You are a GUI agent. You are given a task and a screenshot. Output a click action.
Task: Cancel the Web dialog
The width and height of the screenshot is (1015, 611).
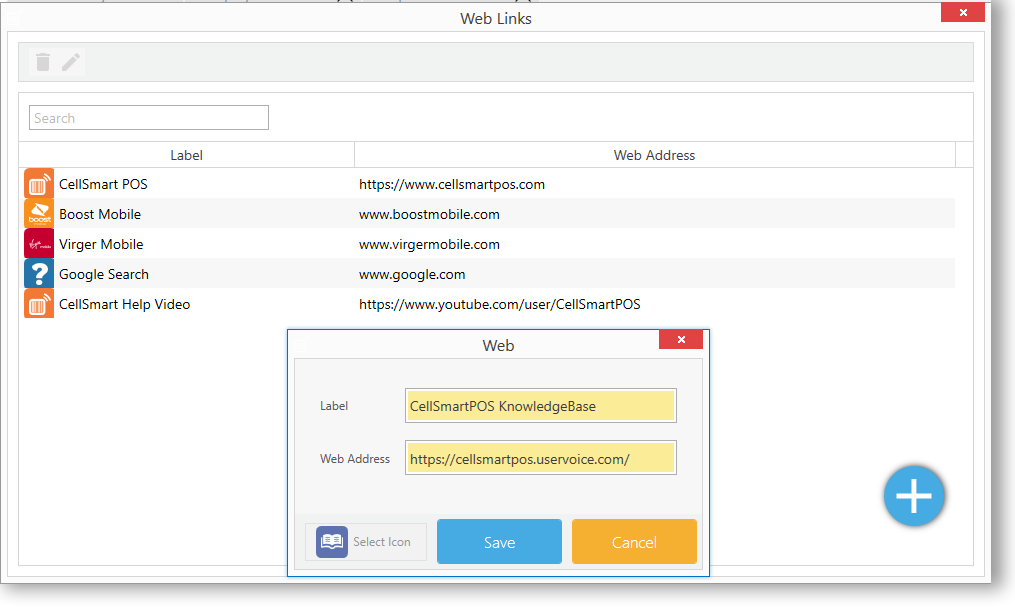click(634, 542)
